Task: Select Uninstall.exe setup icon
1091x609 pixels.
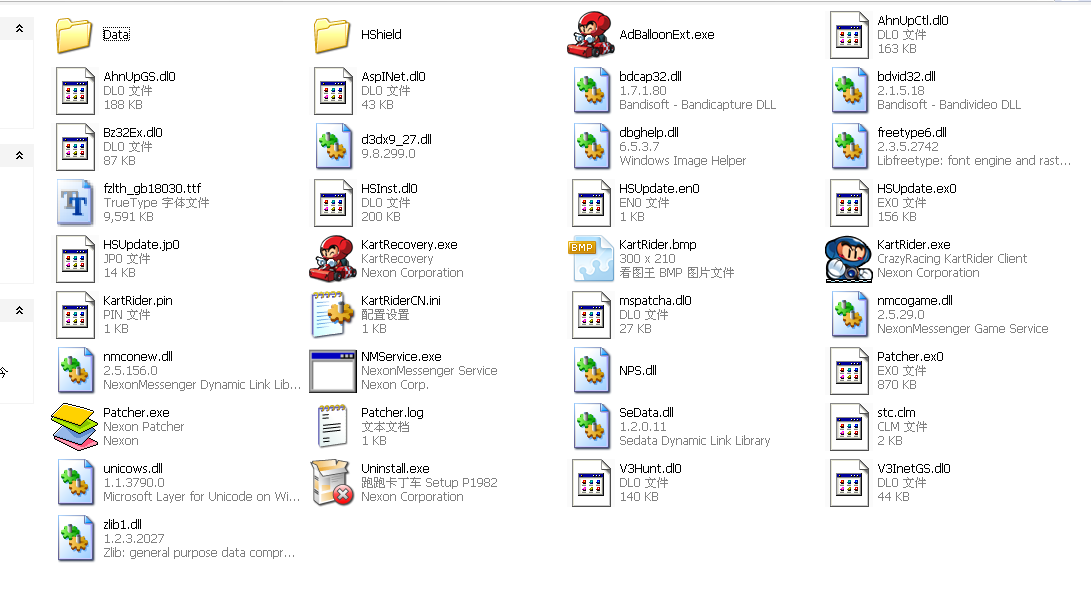Action: (333, 483)
